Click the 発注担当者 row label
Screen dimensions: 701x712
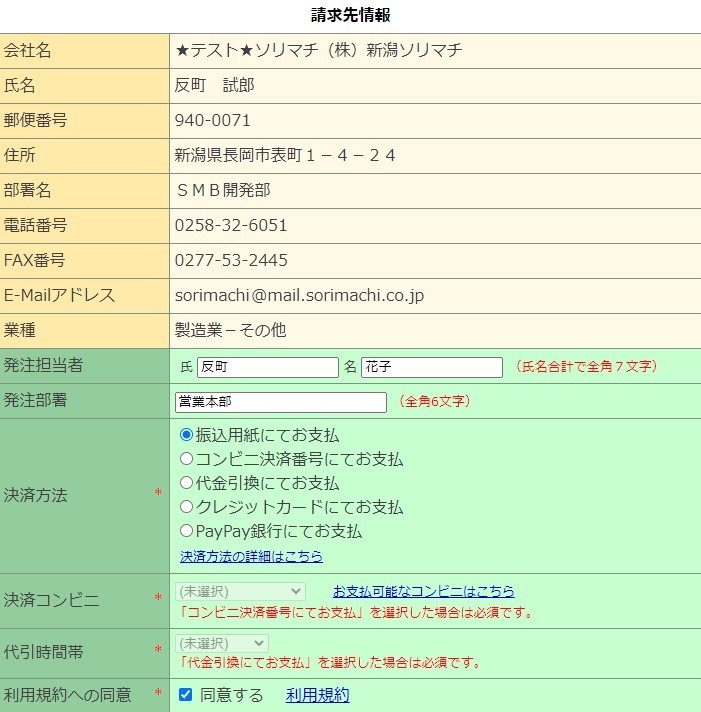[x=44, y=365]
